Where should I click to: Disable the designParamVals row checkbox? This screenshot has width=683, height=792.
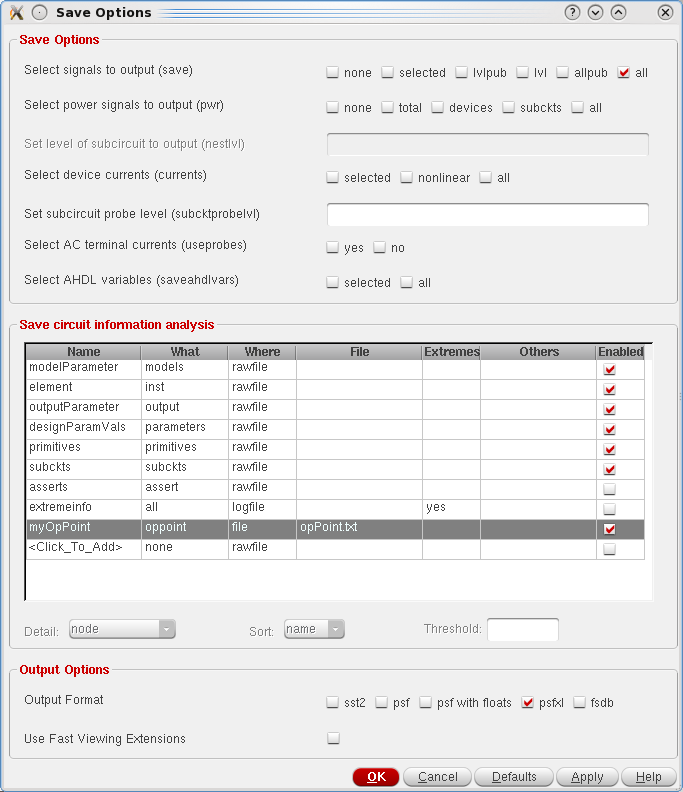[610, 429]
